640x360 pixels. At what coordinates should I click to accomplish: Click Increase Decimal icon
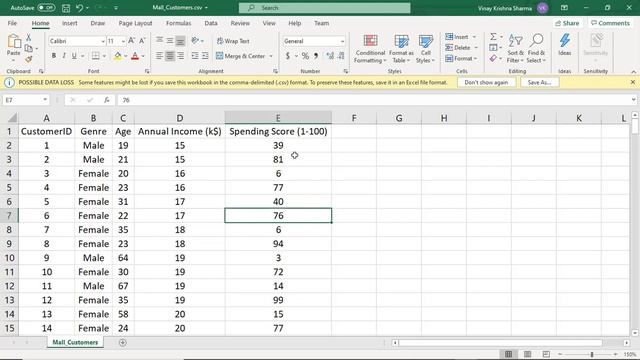click(x=330, y=56)
